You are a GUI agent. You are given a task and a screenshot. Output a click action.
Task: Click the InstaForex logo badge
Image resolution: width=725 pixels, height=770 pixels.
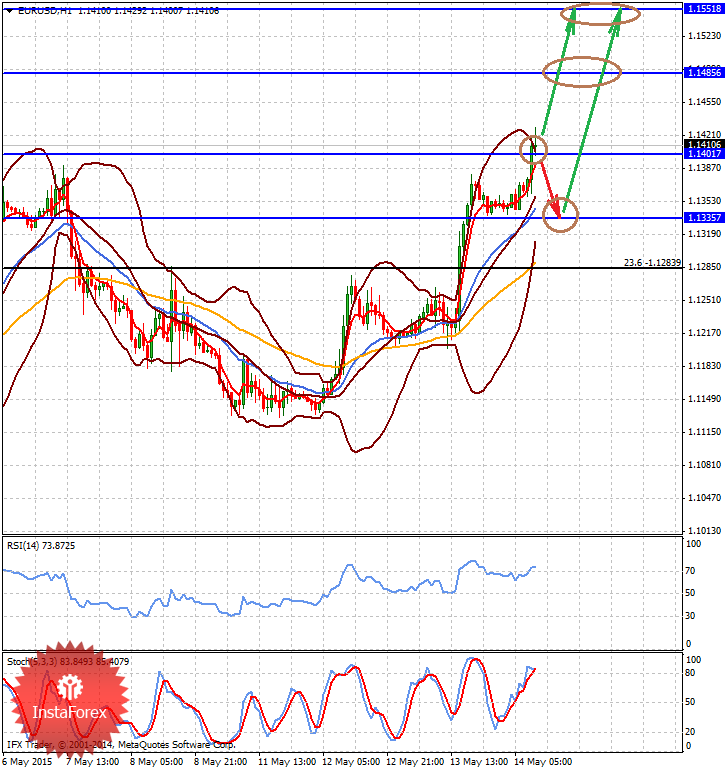69,699
